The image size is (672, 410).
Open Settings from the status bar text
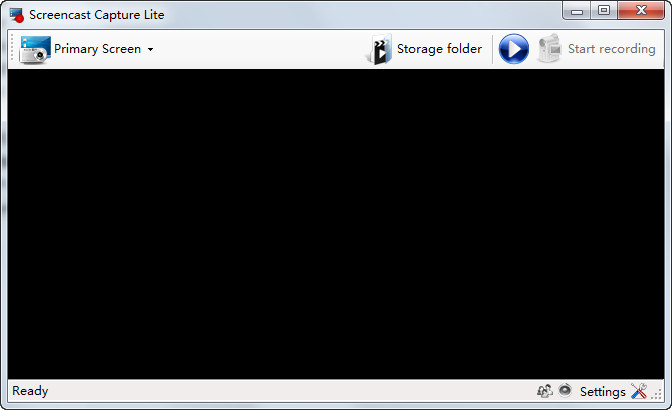pyautogui.click(x=602, y=392)
